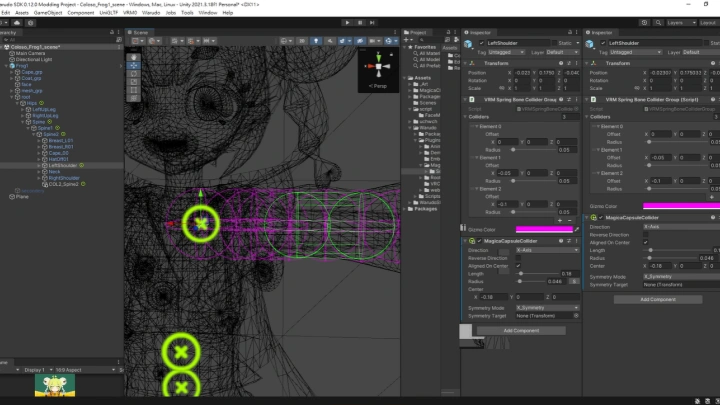Click the Persp label on orientation gizmo
The image size is (720, 405).
(x=378, y=86)
